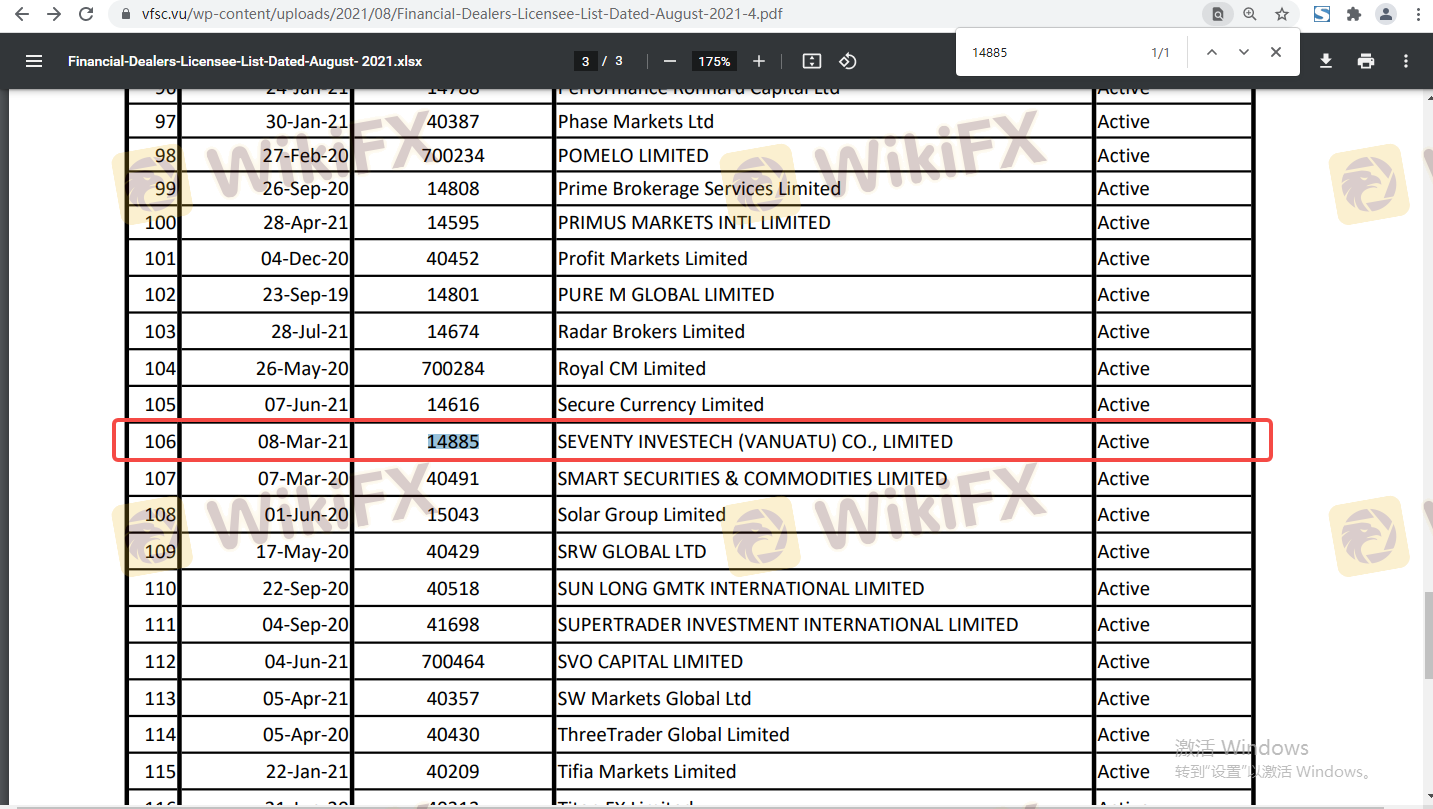Reload the vfsc.vu PDF page
This screenshot has height=809, width=1433.
[86, 14]
